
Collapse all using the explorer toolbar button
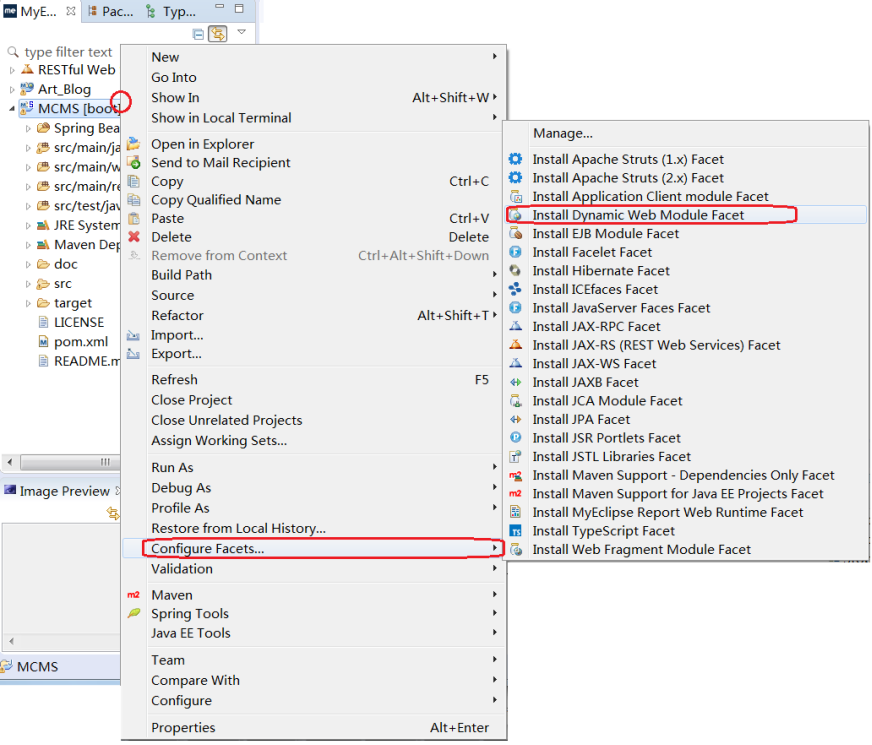click(x=198, y=34)
